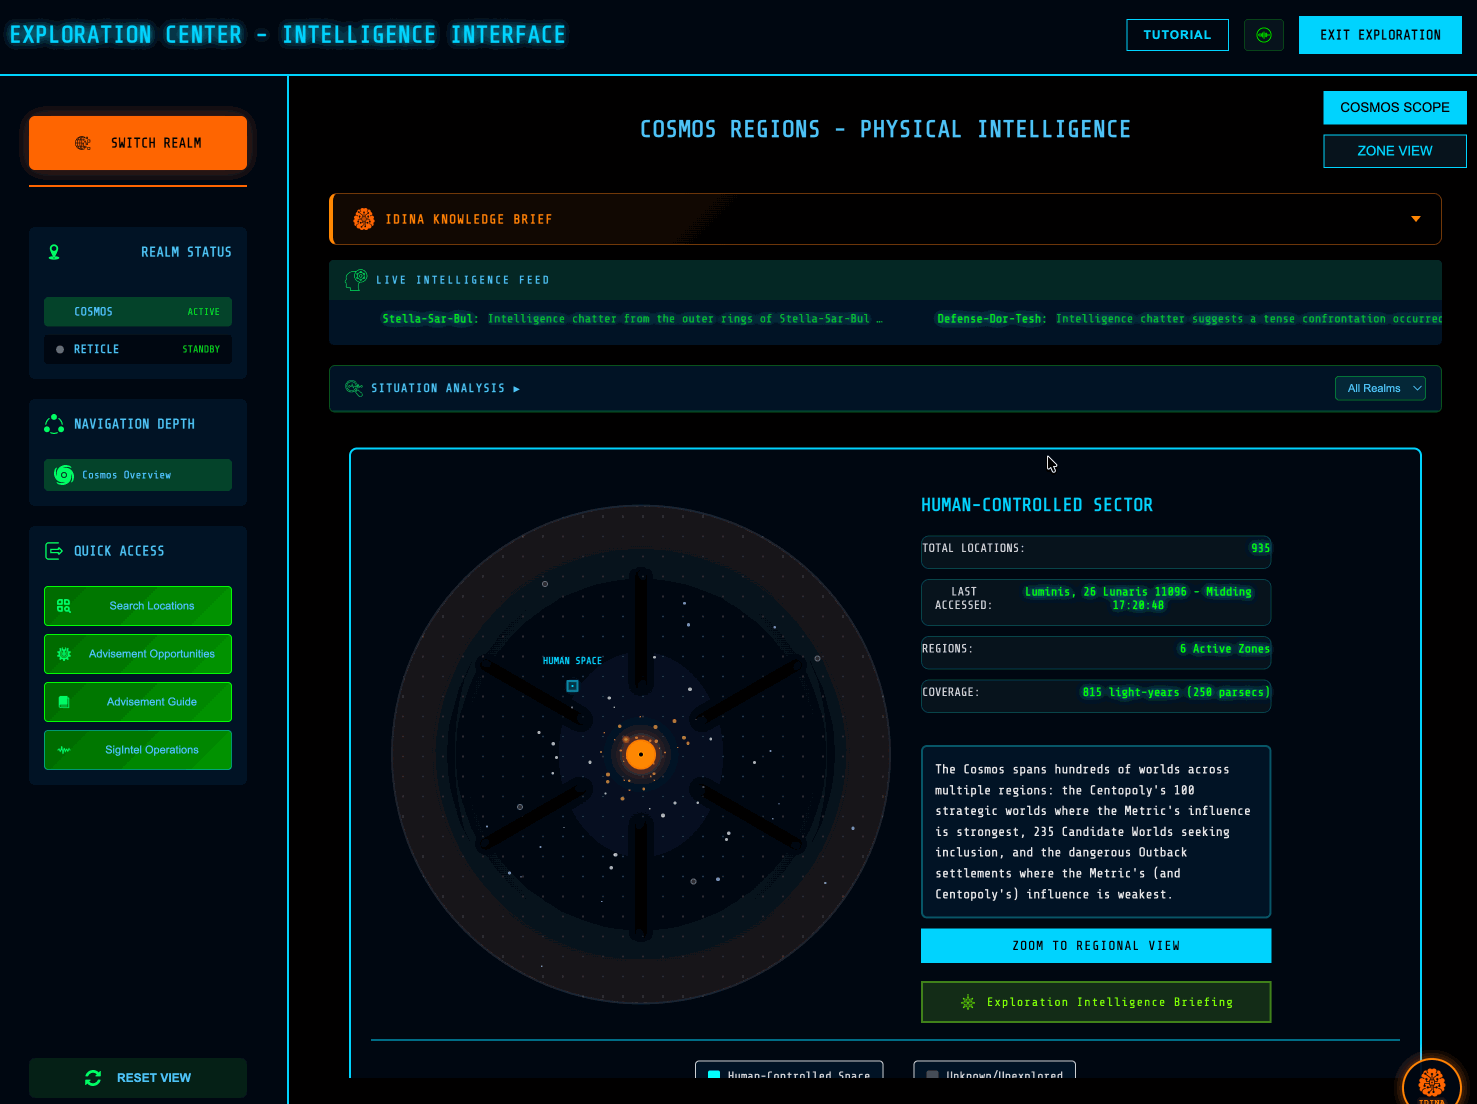Activate the Reticle realm on standby
This screenshot has height=1104, width=1477.
138,349
